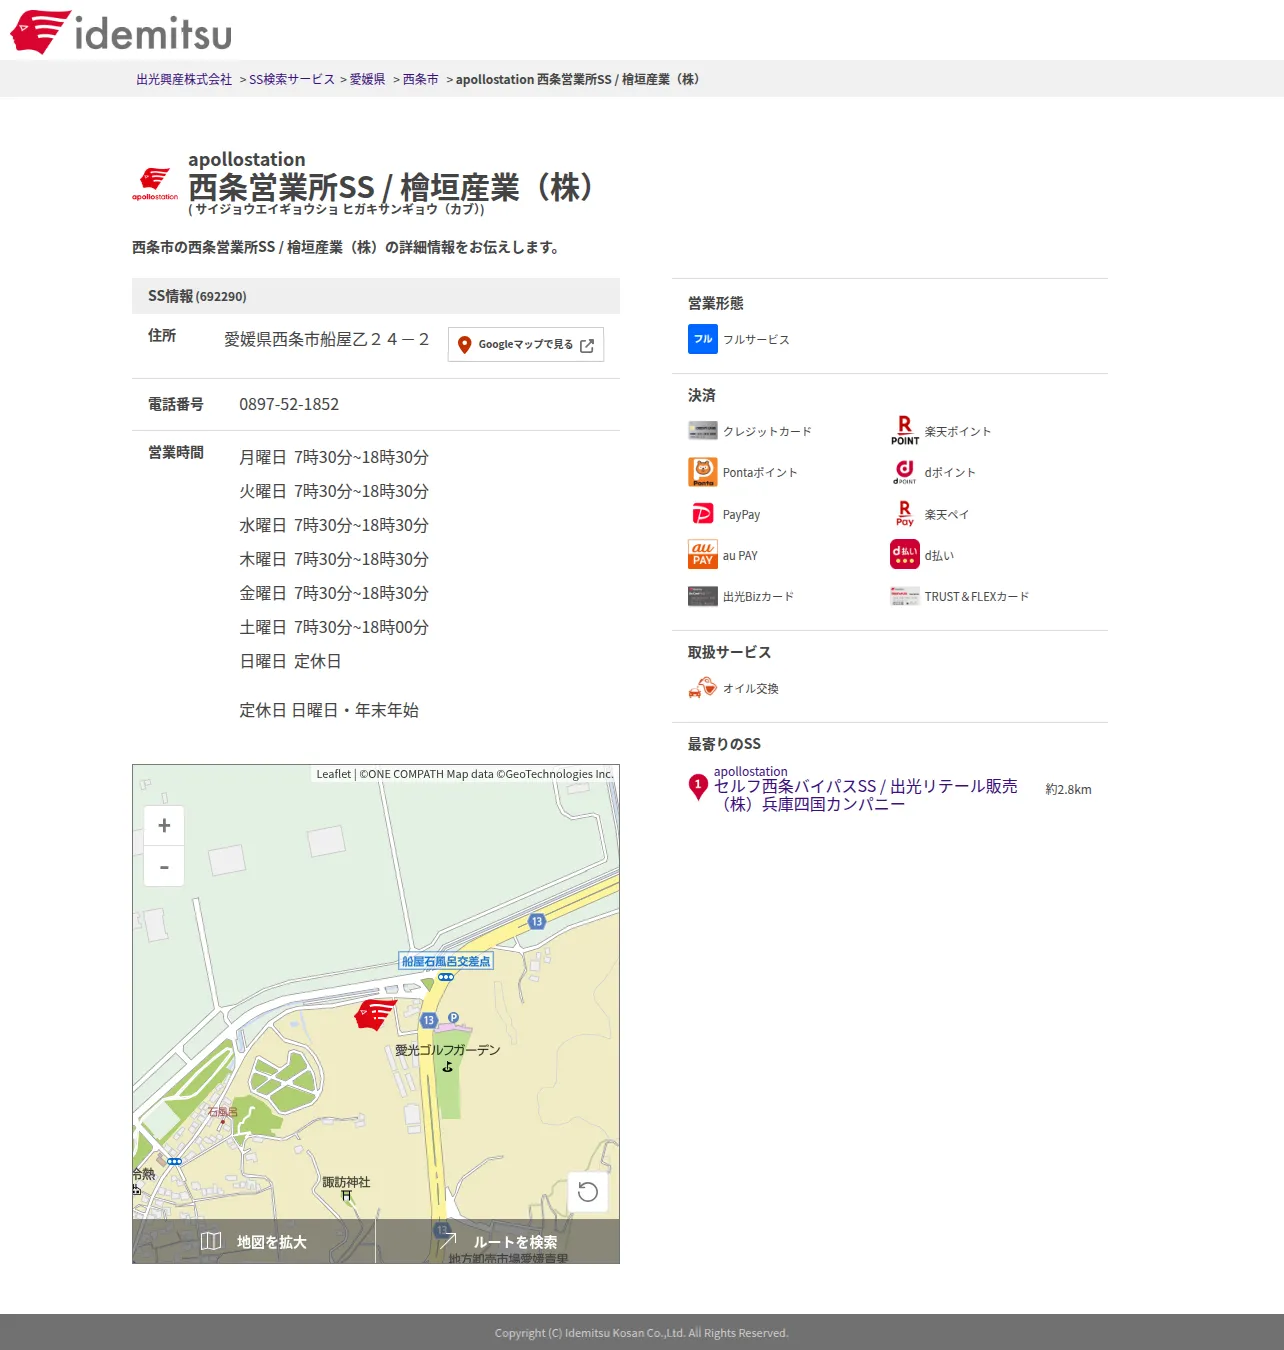Click the phone number 0897-52-1852

pos(289,404)
